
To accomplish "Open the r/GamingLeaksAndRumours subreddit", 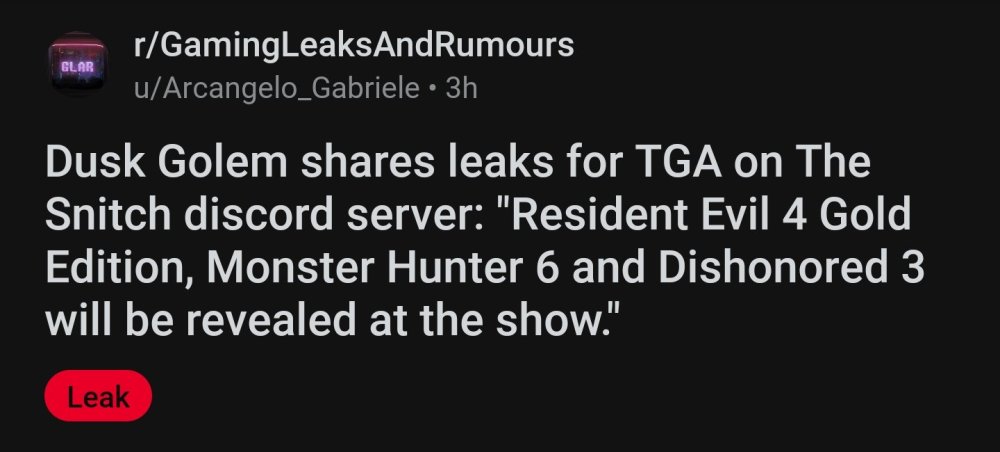I will pos(353,46).
